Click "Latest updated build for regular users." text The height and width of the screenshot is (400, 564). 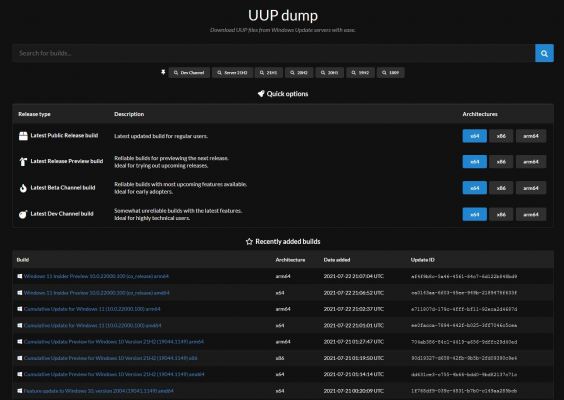click(161, 136)
